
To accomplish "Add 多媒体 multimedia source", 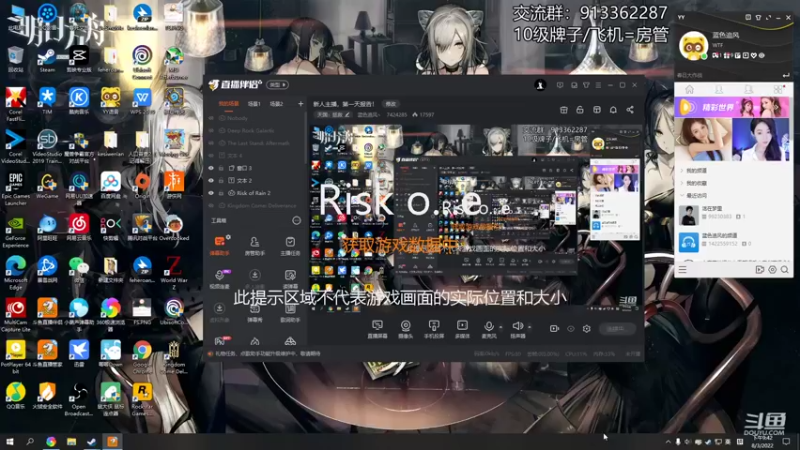I will [462, 329].
